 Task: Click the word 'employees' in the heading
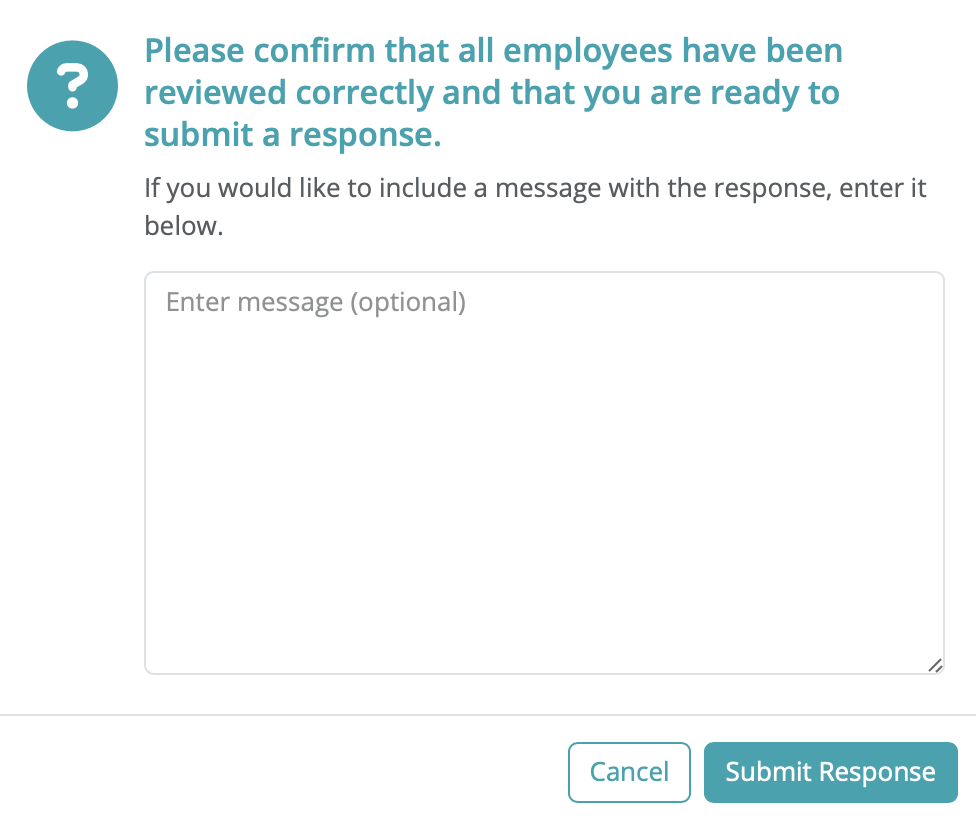click(x=588, y=52)
